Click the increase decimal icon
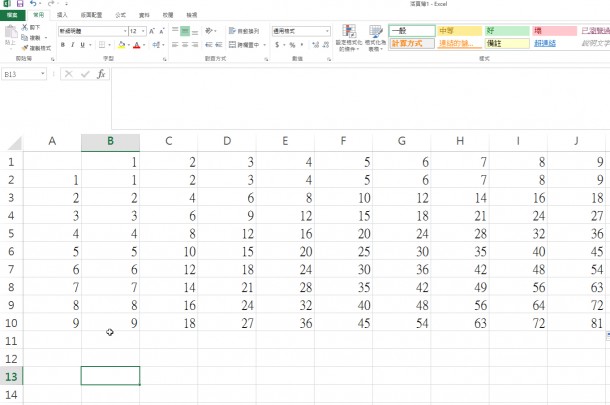610x405 pixels. tap(316, 45)
